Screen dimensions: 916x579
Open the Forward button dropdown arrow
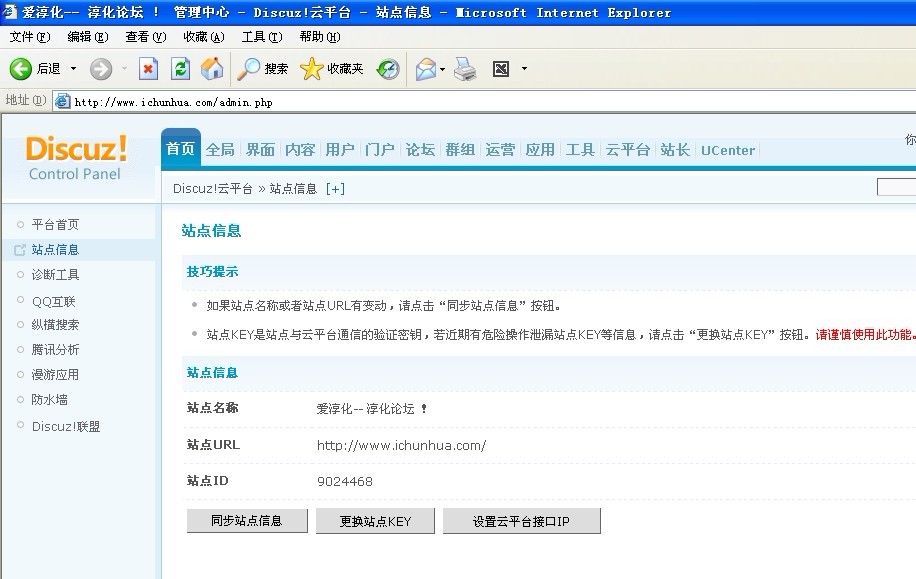tap(124, 69)
